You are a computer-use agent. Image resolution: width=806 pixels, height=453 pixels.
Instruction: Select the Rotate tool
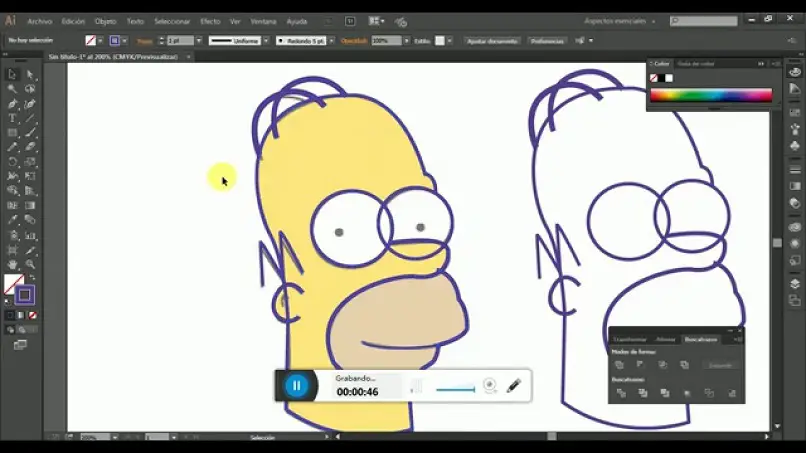pos(12,162)
